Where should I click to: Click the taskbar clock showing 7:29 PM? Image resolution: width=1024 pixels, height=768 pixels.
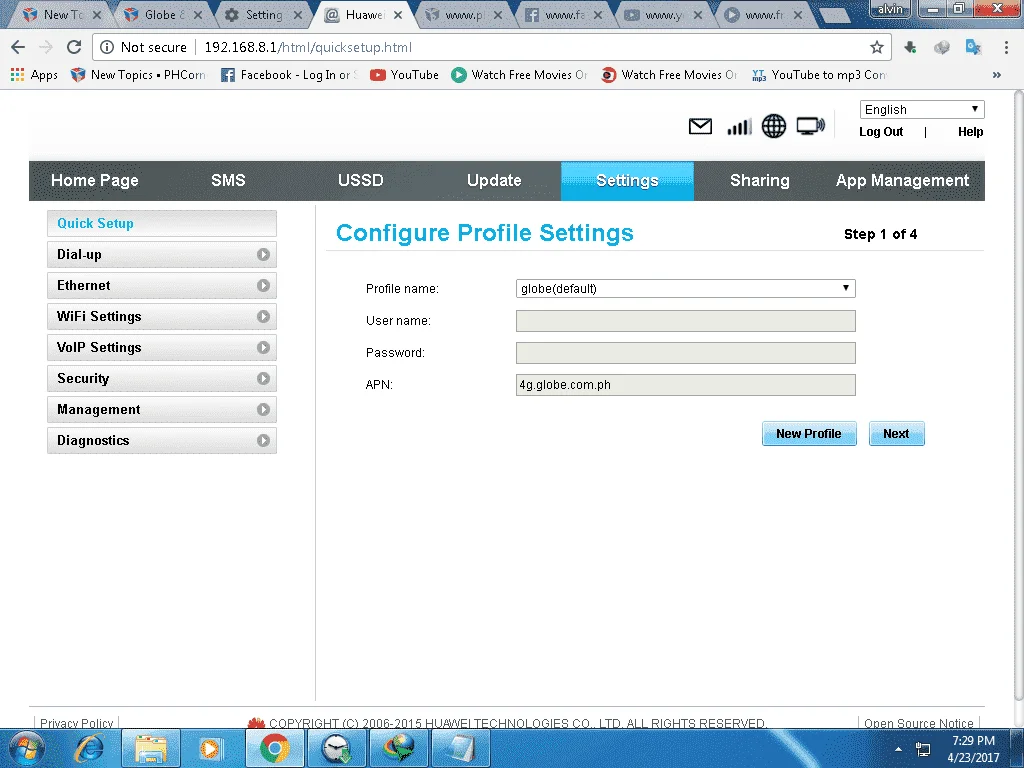point(973,749)
